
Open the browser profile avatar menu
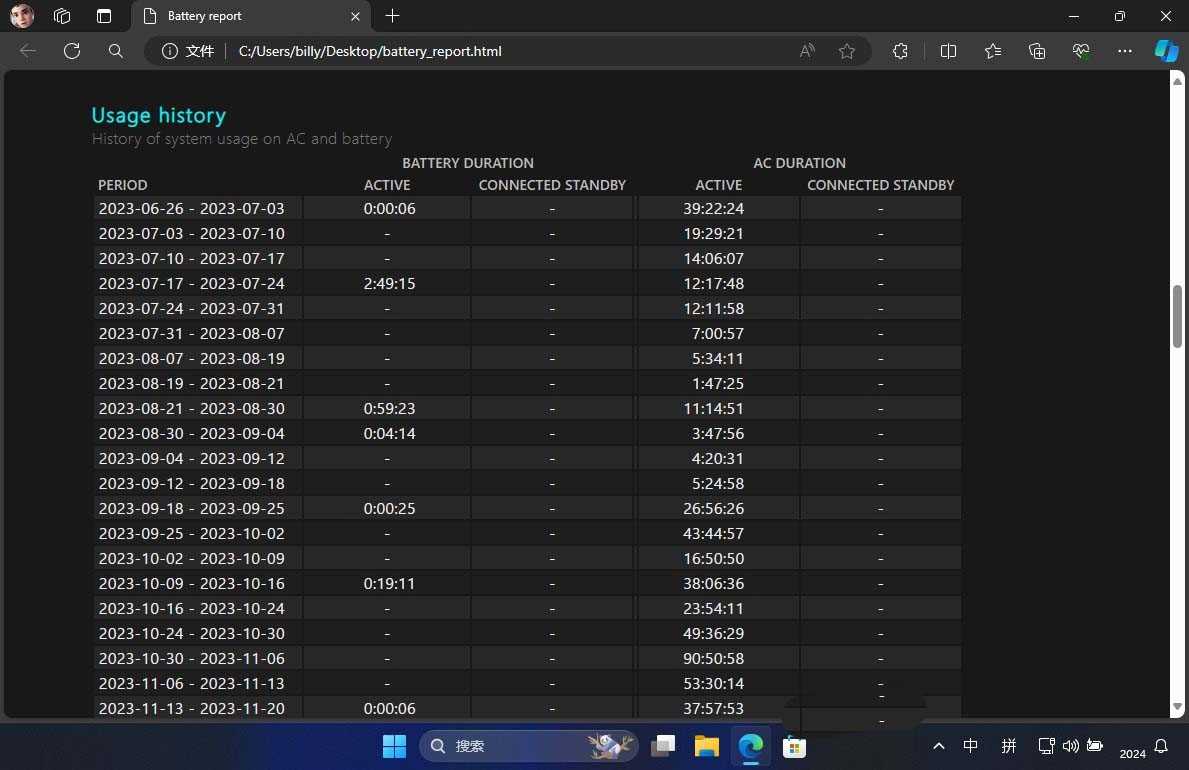(x=22, y=16)
